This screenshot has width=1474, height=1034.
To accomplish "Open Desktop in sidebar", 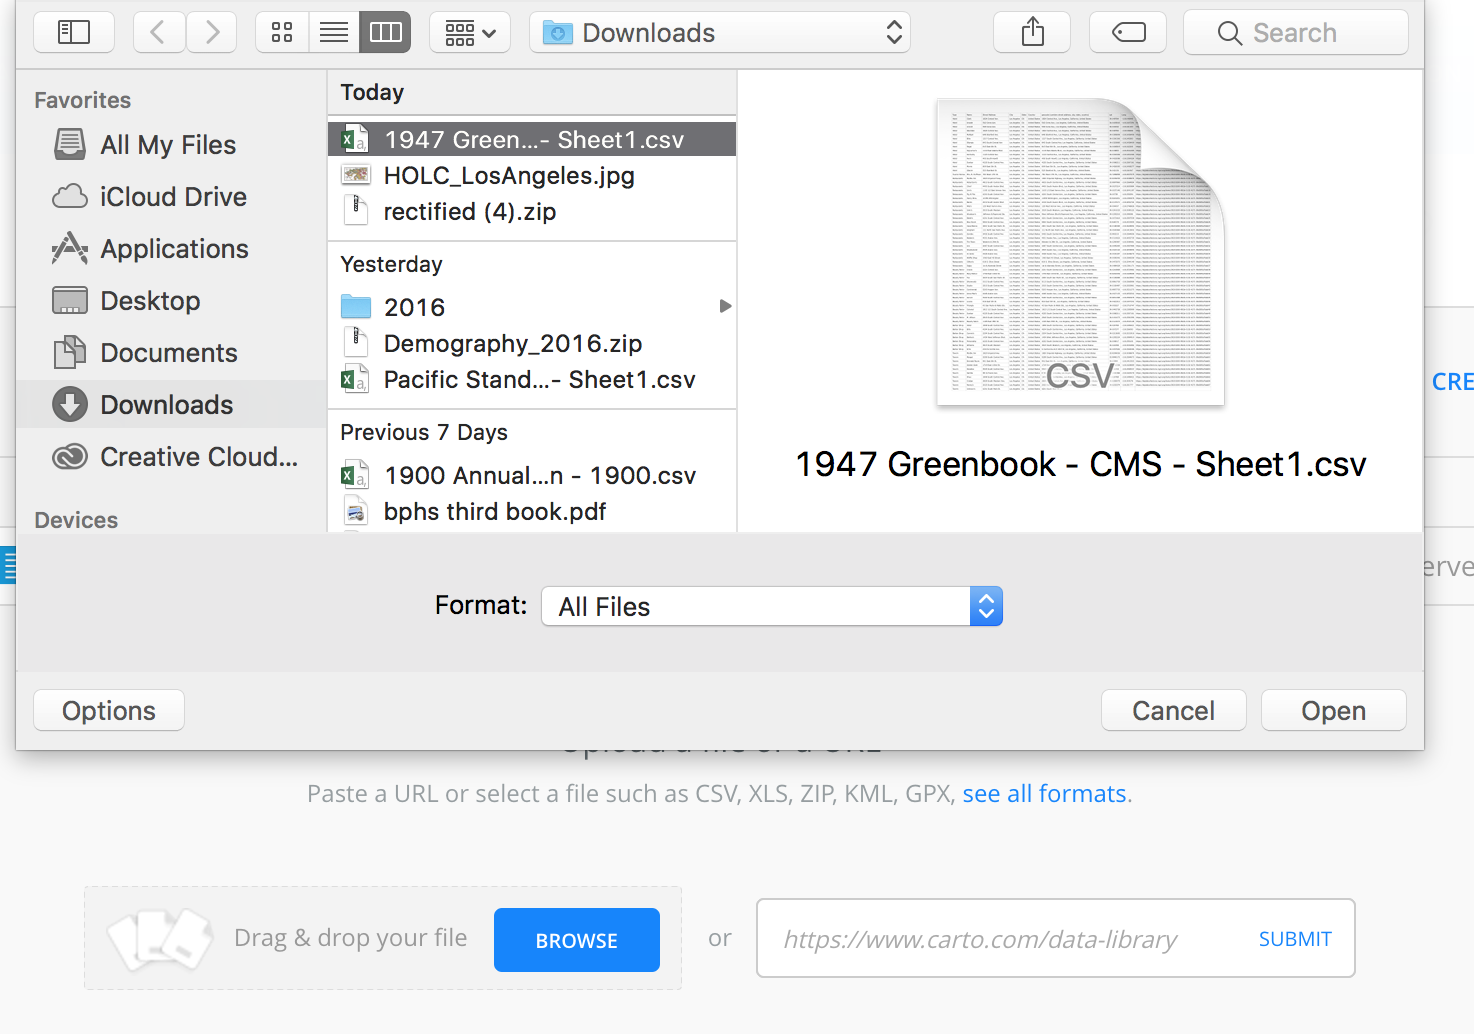I will (171, 301).
